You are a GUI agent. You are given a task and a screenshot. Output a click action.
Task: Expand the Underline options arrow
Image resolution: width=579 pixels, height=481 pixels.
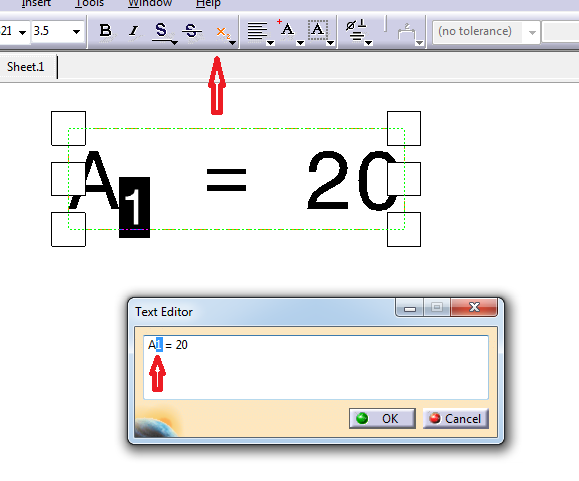(175, 43)
